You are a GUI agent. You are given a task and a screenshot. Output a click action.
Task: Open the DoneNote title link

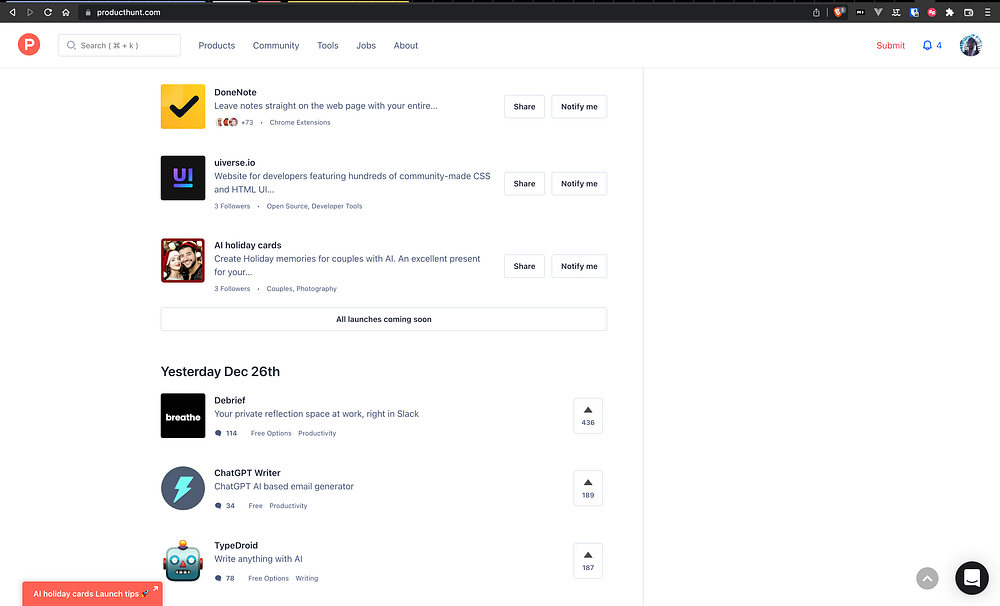[x=235, y=92]
